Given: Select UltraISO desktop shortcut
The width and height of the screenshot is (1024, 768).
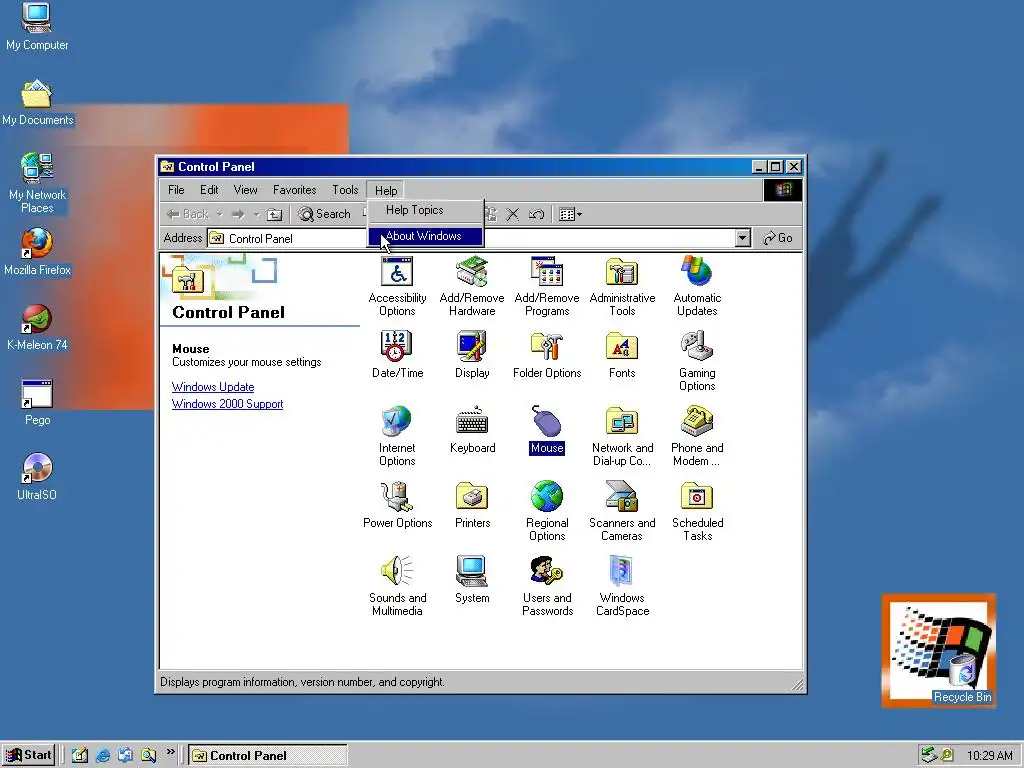Looking at the screenshot, I should (37, 477).
